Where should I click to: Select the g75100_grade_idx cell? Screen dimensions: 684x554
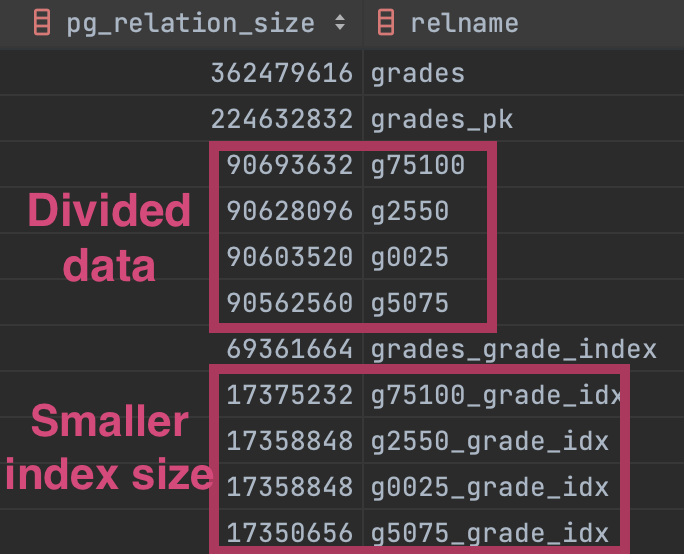pyautogui.click(x=493, y=395)
